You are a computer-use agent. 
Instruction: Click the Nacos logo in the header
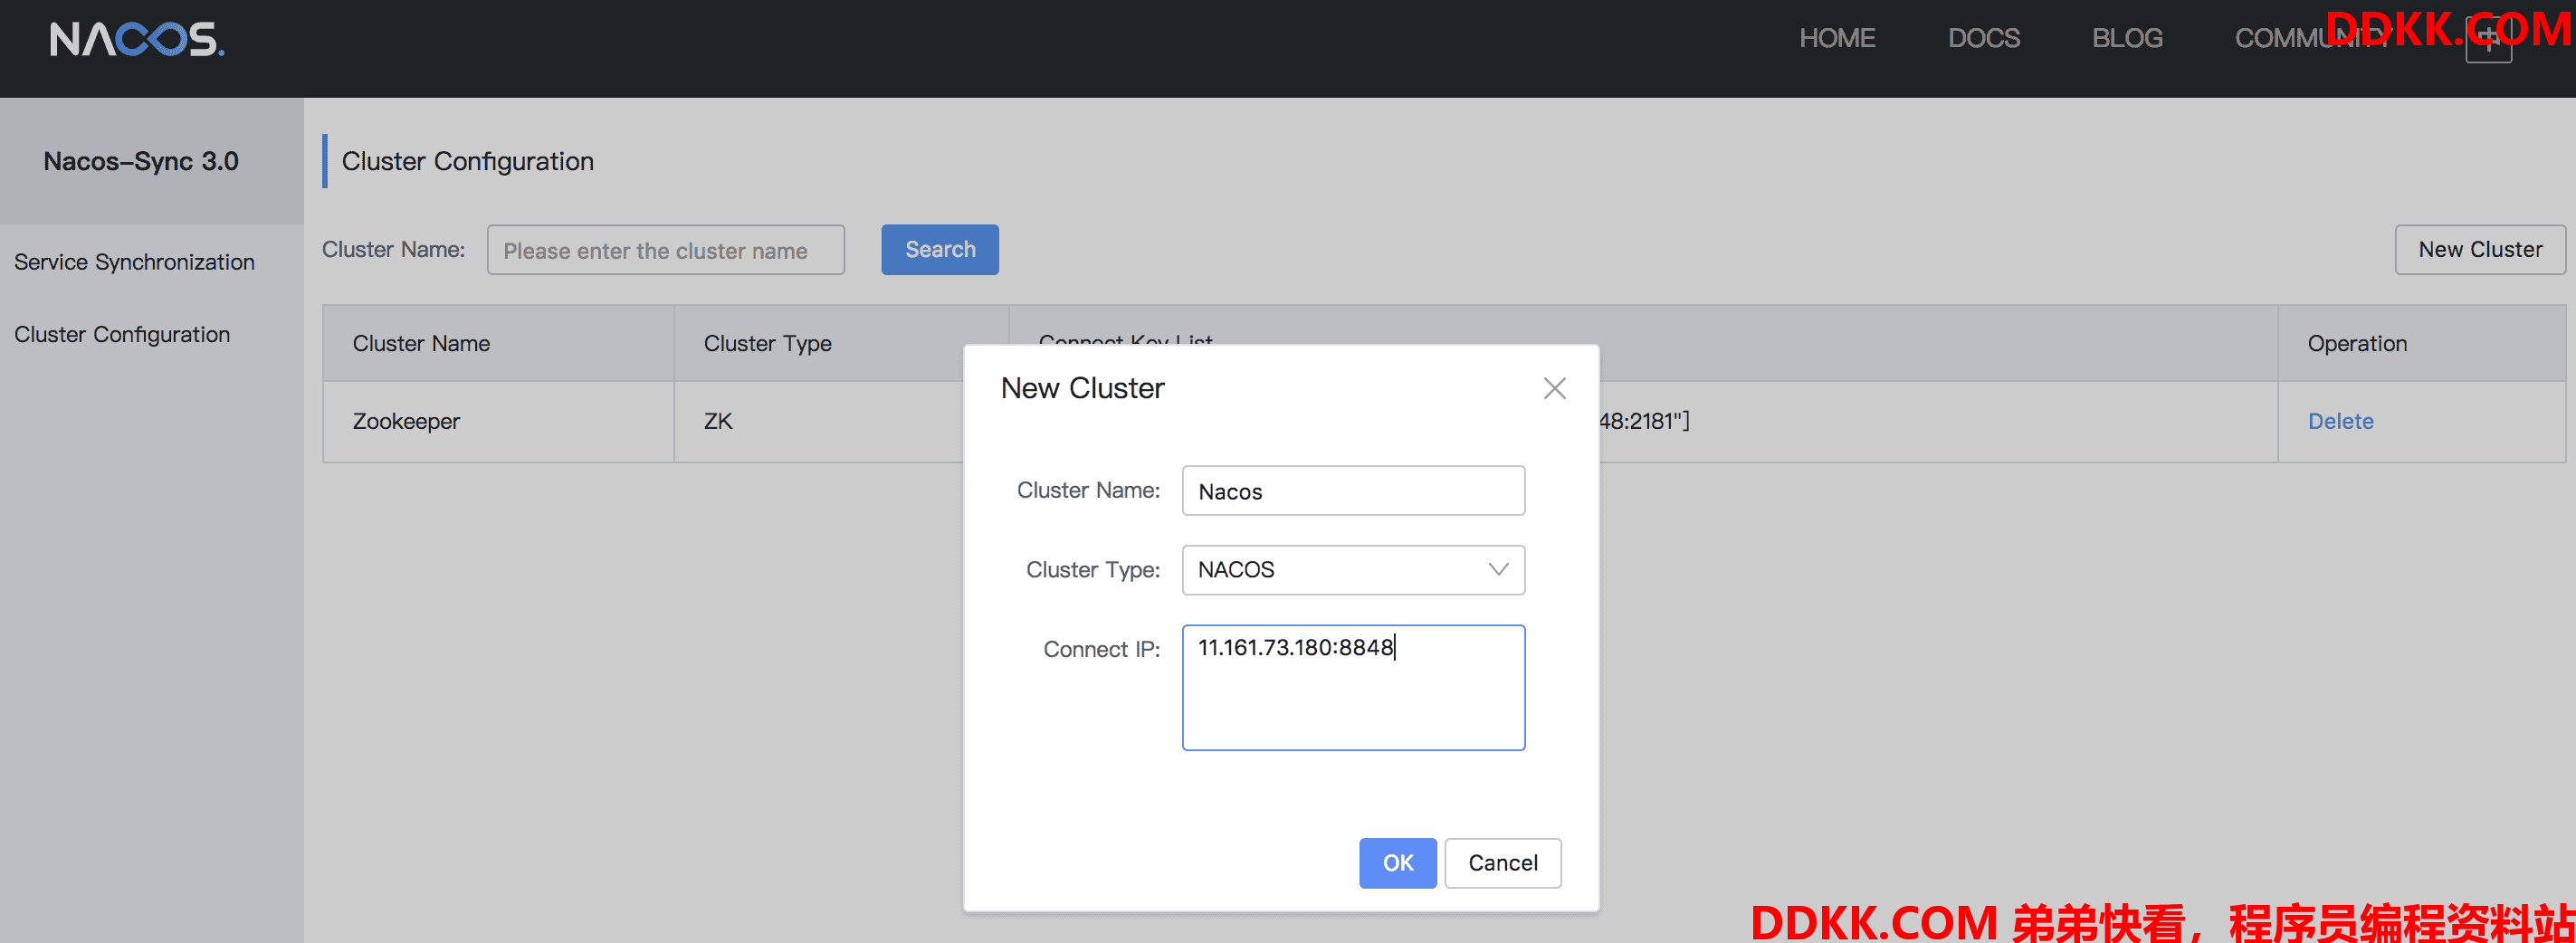[x=137, y=40]
